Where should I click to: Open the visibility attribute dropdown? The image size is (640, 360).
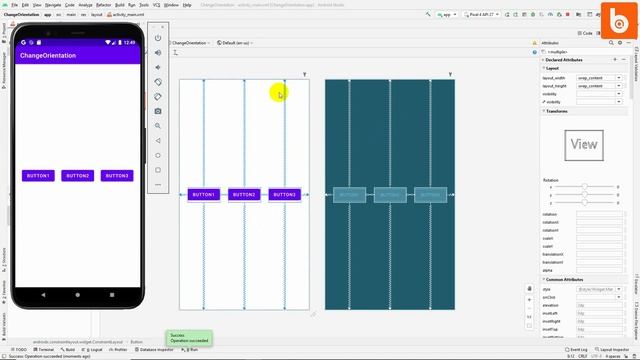click(x=619, y=94)
